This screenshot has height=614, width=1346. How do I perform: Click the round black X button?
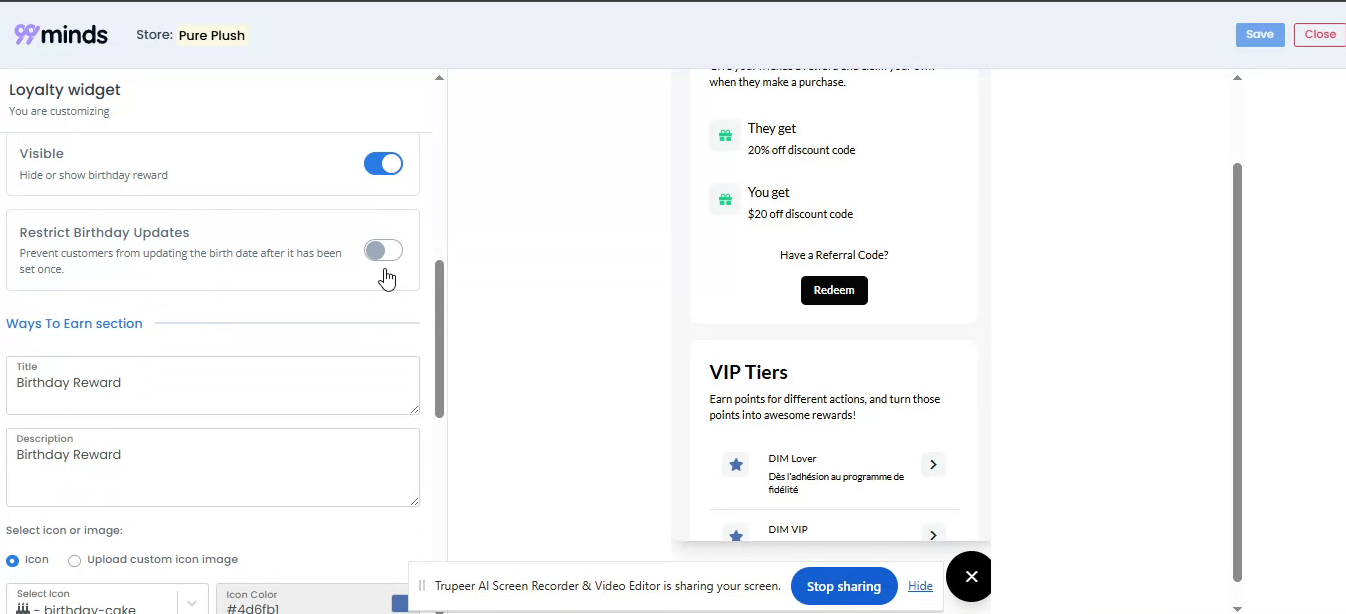tap(970, 576)
